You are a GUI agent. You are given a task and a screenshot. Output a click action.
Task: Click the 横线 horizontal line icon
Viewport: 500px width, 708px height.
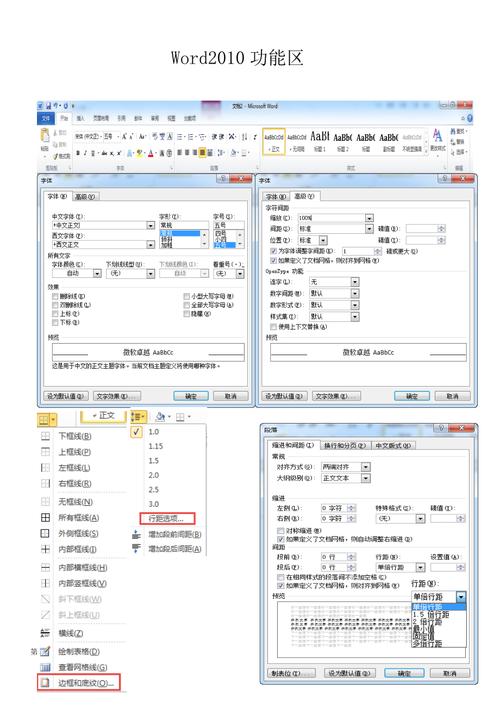click(45, 633)
